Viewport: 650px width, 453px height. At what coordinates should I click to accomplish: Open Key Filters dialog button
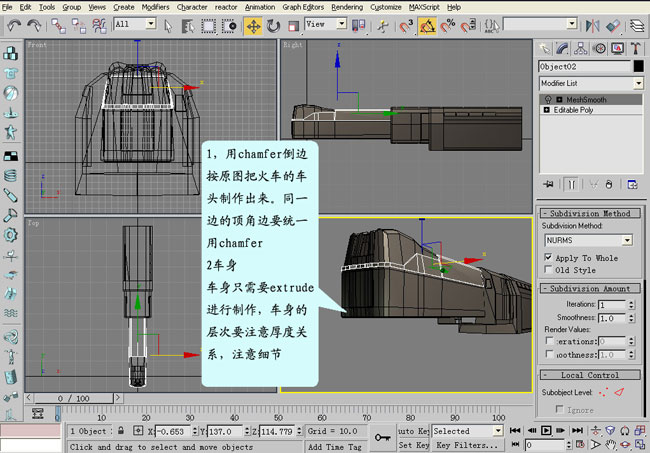tap(467, 445)
